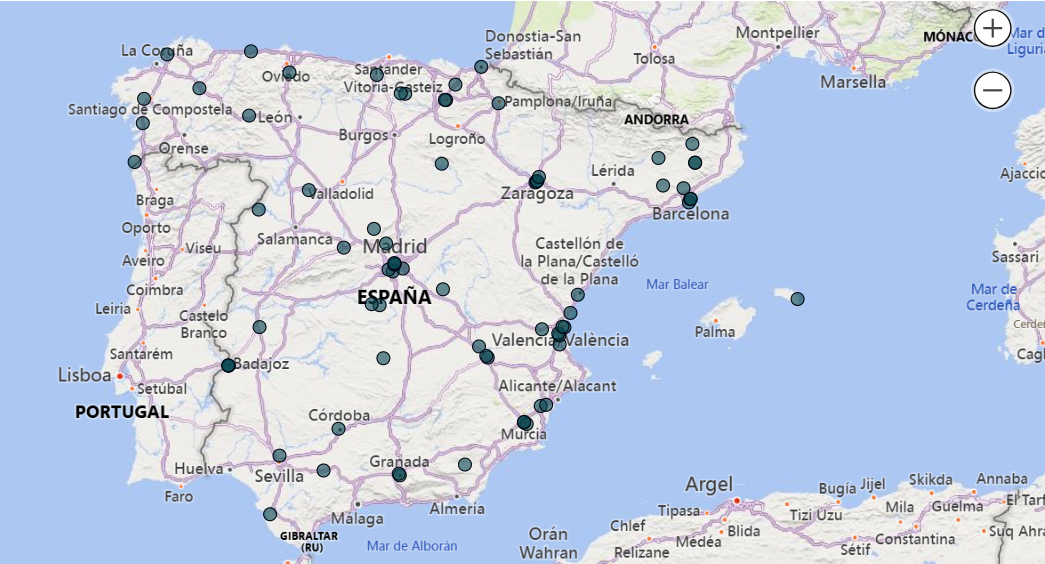
Task: Zoom in with the plus button
Action: tap(992, 29)
